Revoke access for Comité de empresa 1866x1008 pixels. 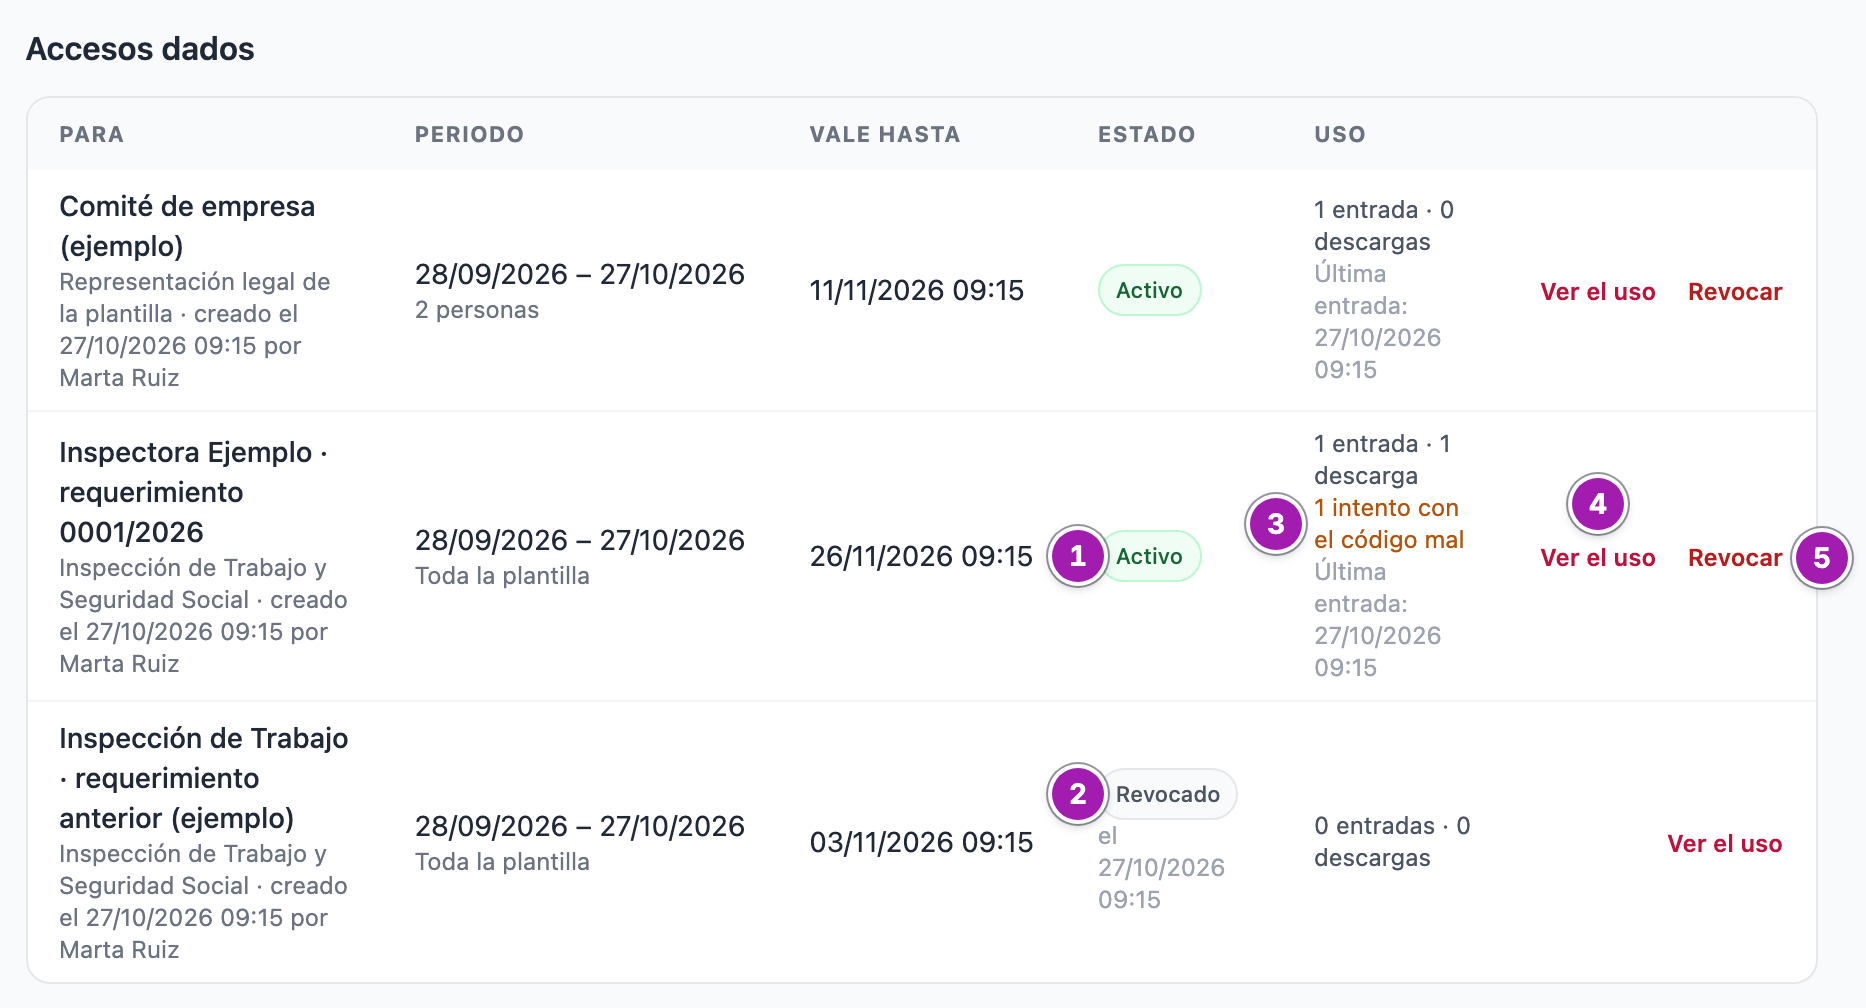pos(1735,292)
